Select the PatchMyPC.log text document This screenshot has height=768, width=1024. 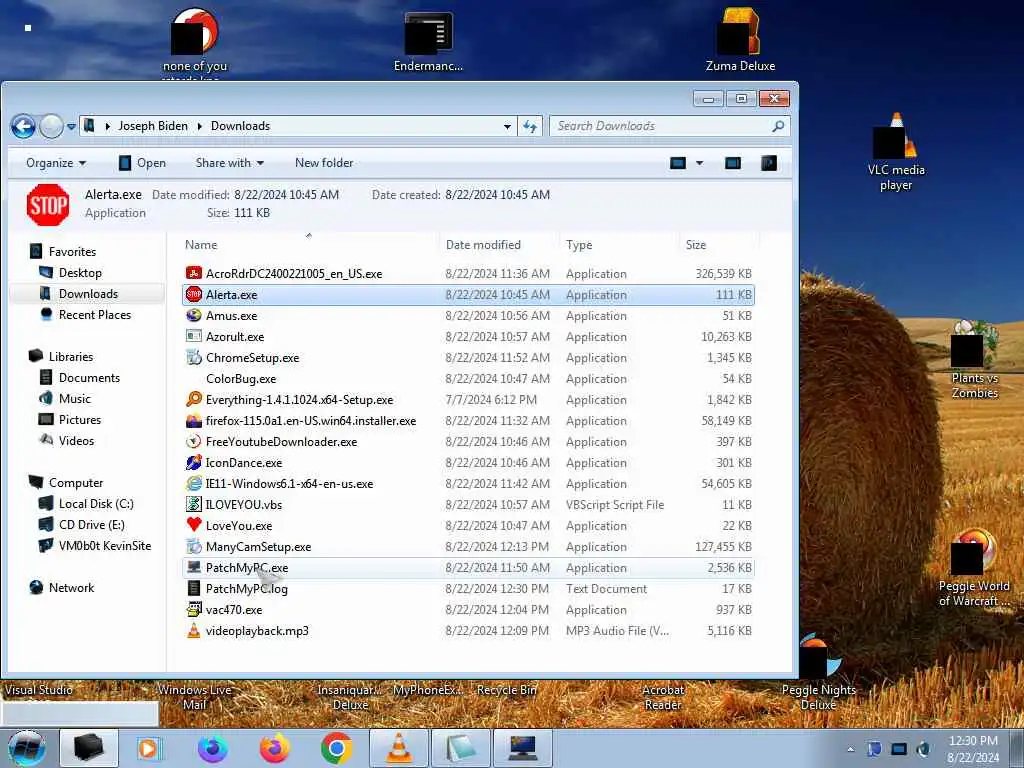tap(468, 588)
